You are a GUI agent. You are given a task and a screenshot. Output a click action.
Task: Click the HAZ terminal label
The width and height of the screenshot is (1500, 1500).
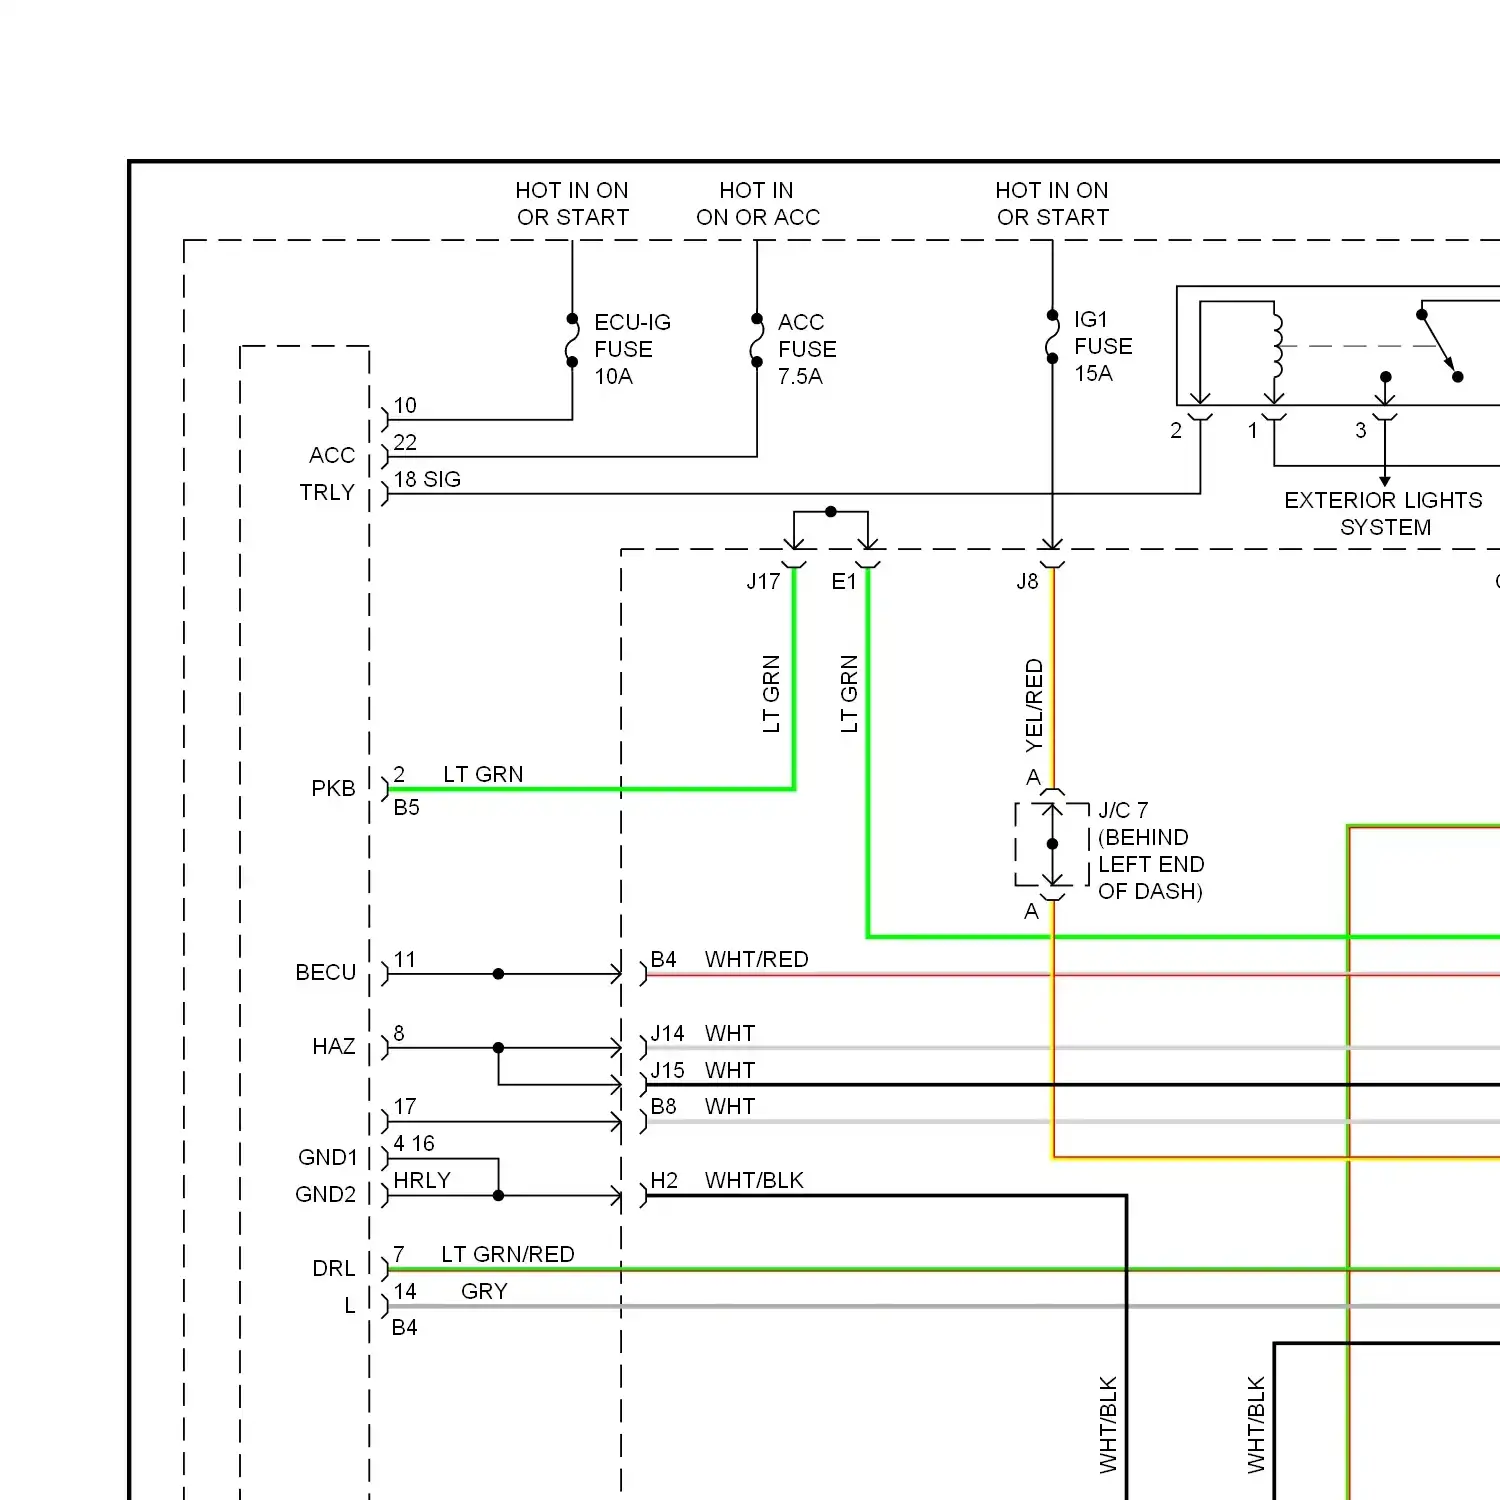pyautogui.click(x=333, y=1046)
